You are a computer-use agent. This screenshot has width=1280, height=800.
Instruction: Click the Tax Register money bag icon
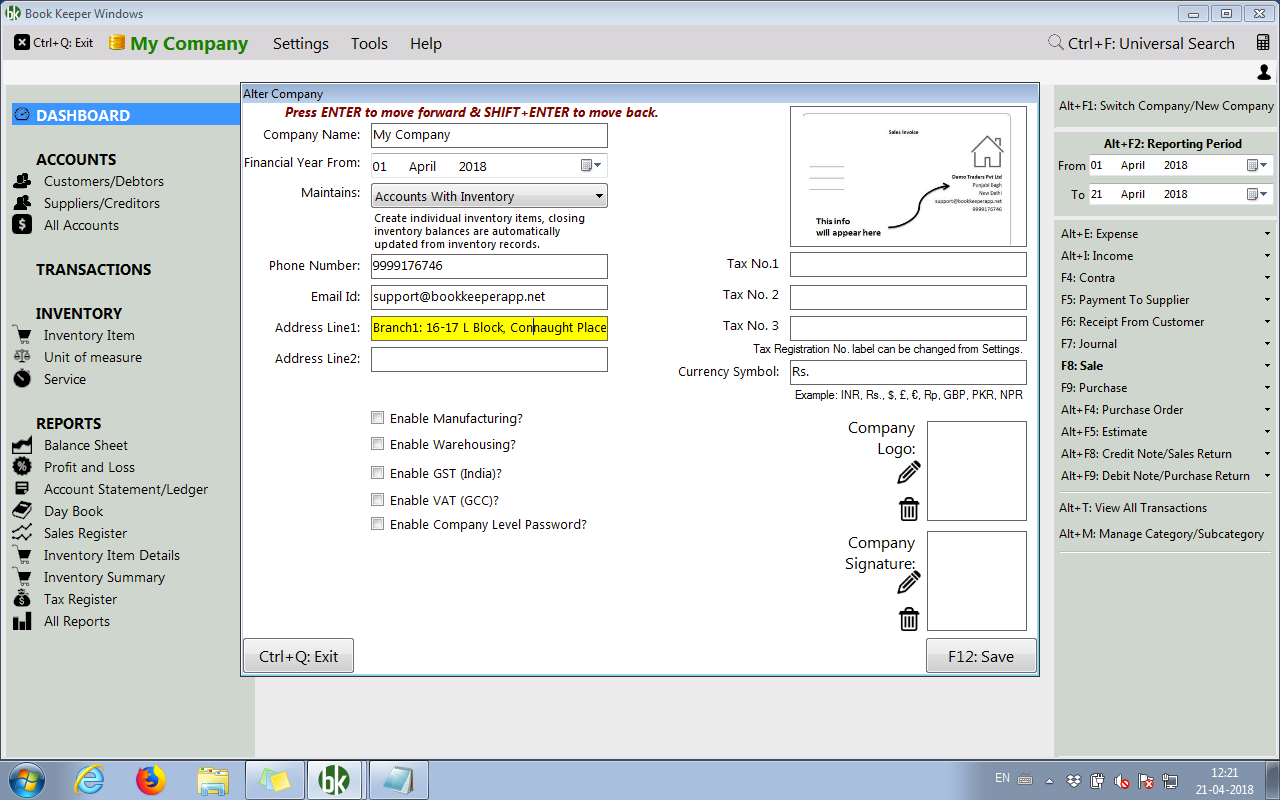tap(22, 599)
